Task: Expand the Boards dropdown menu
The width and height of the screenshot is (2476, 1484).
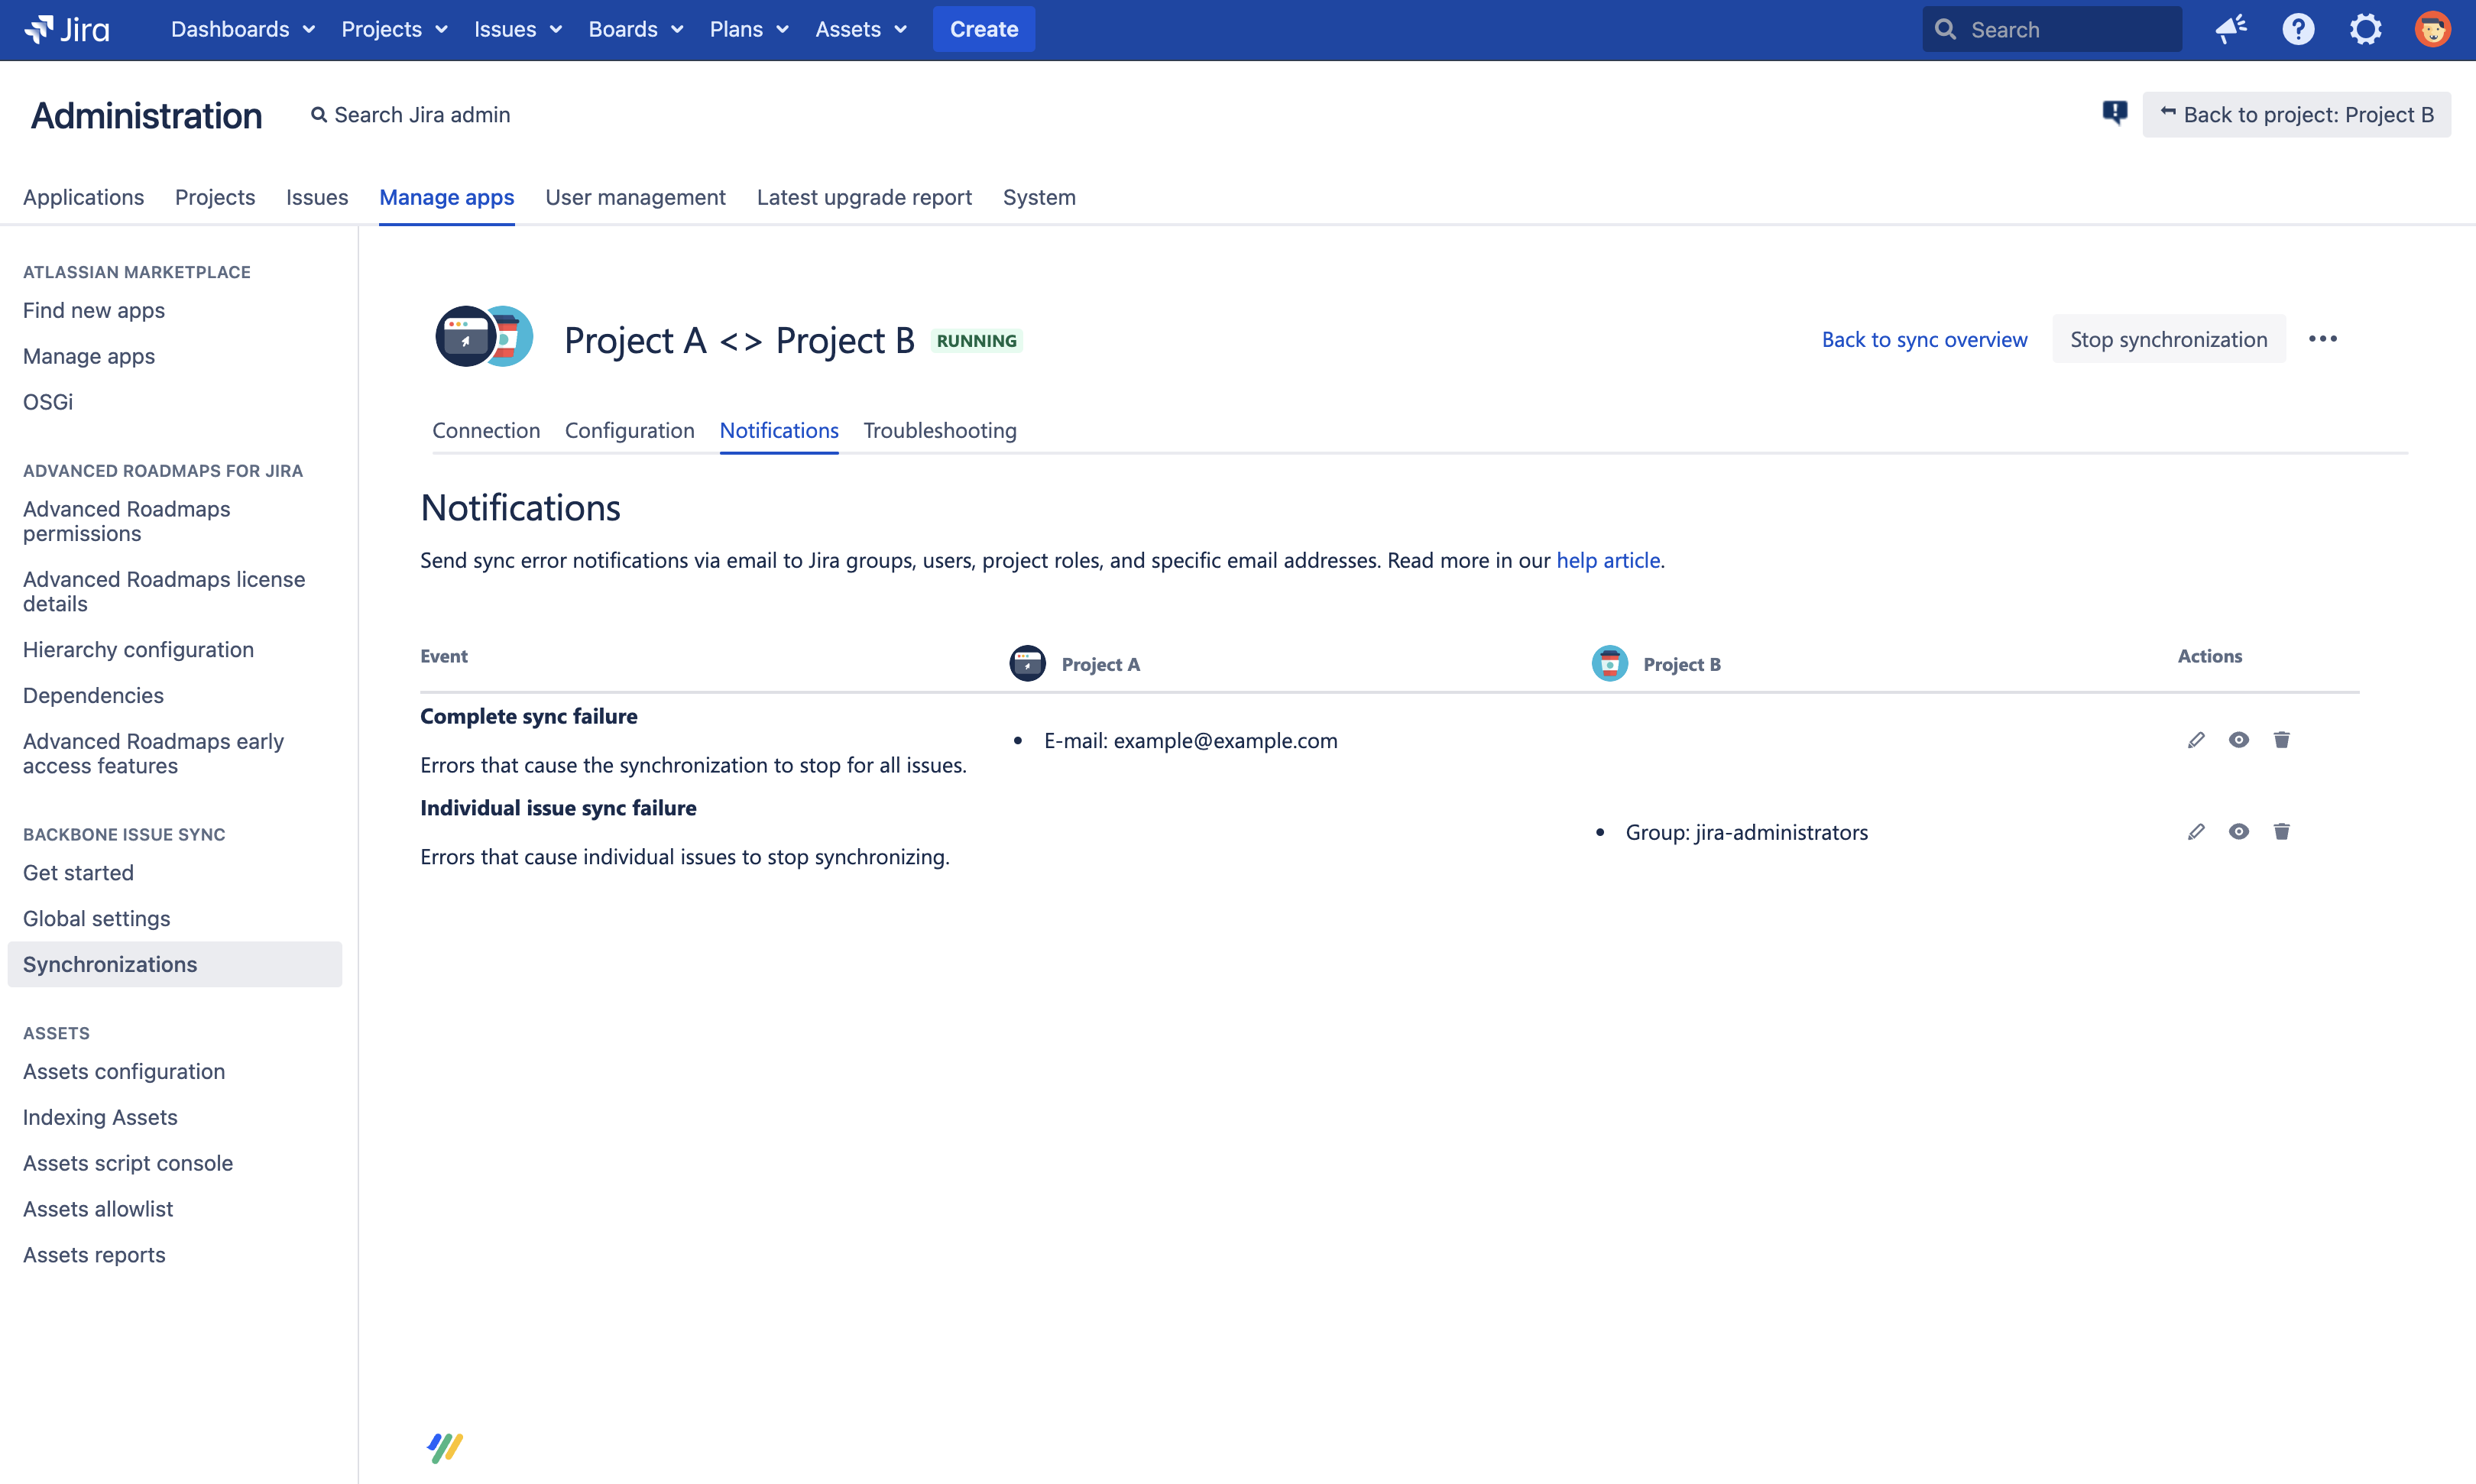Action: (x=635, y=29)
